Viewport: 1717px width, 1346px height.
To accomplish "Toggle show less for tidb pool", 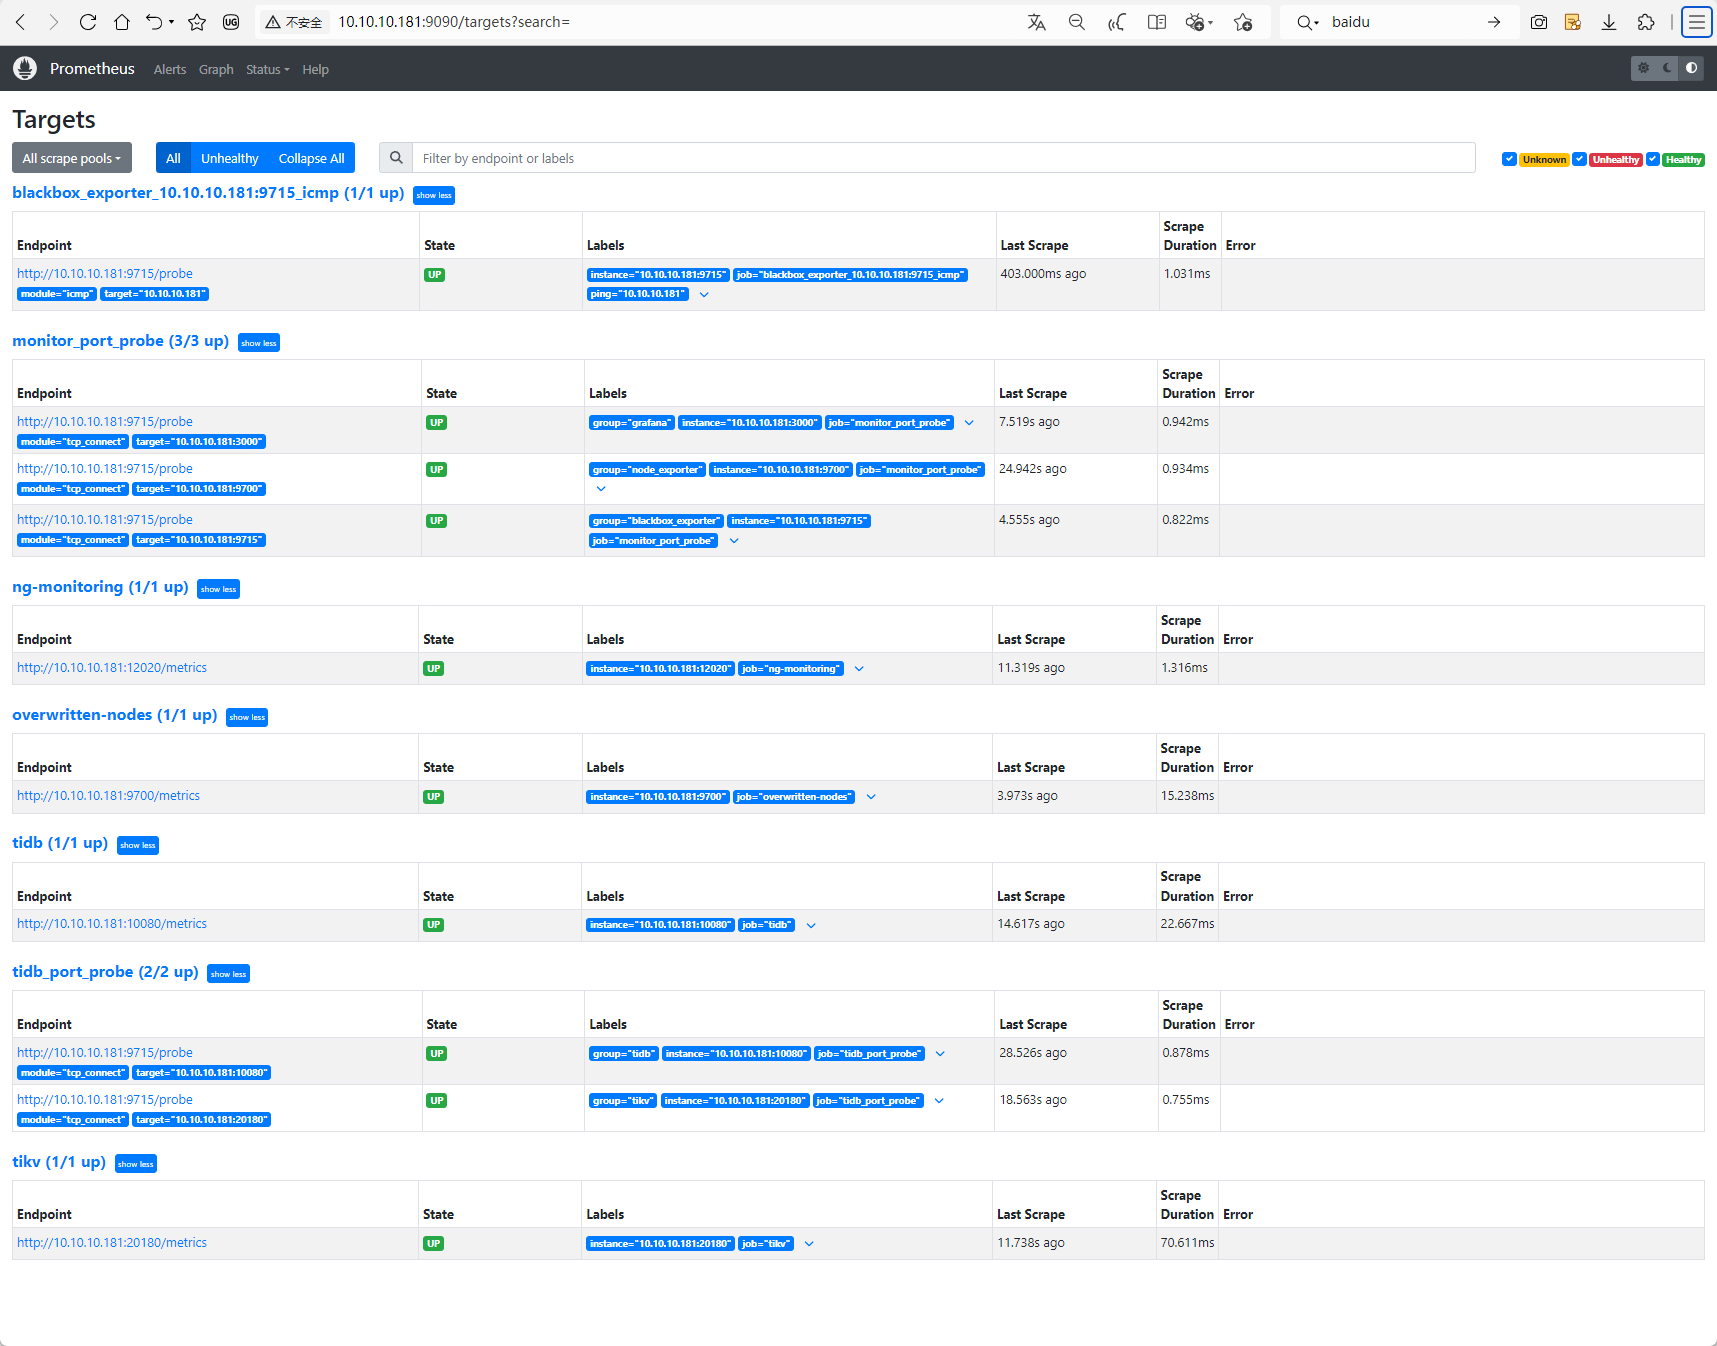I will (x=138, y=845).
